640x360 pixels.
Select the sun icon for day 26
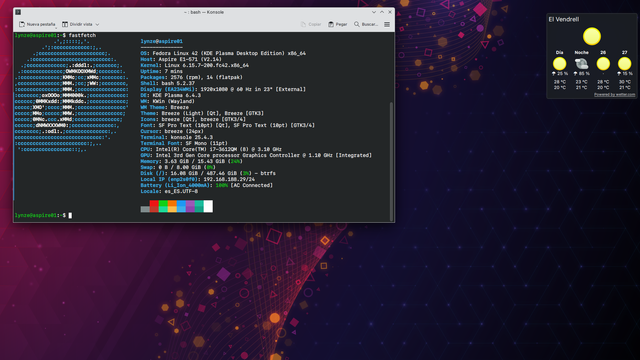point(603,64)
